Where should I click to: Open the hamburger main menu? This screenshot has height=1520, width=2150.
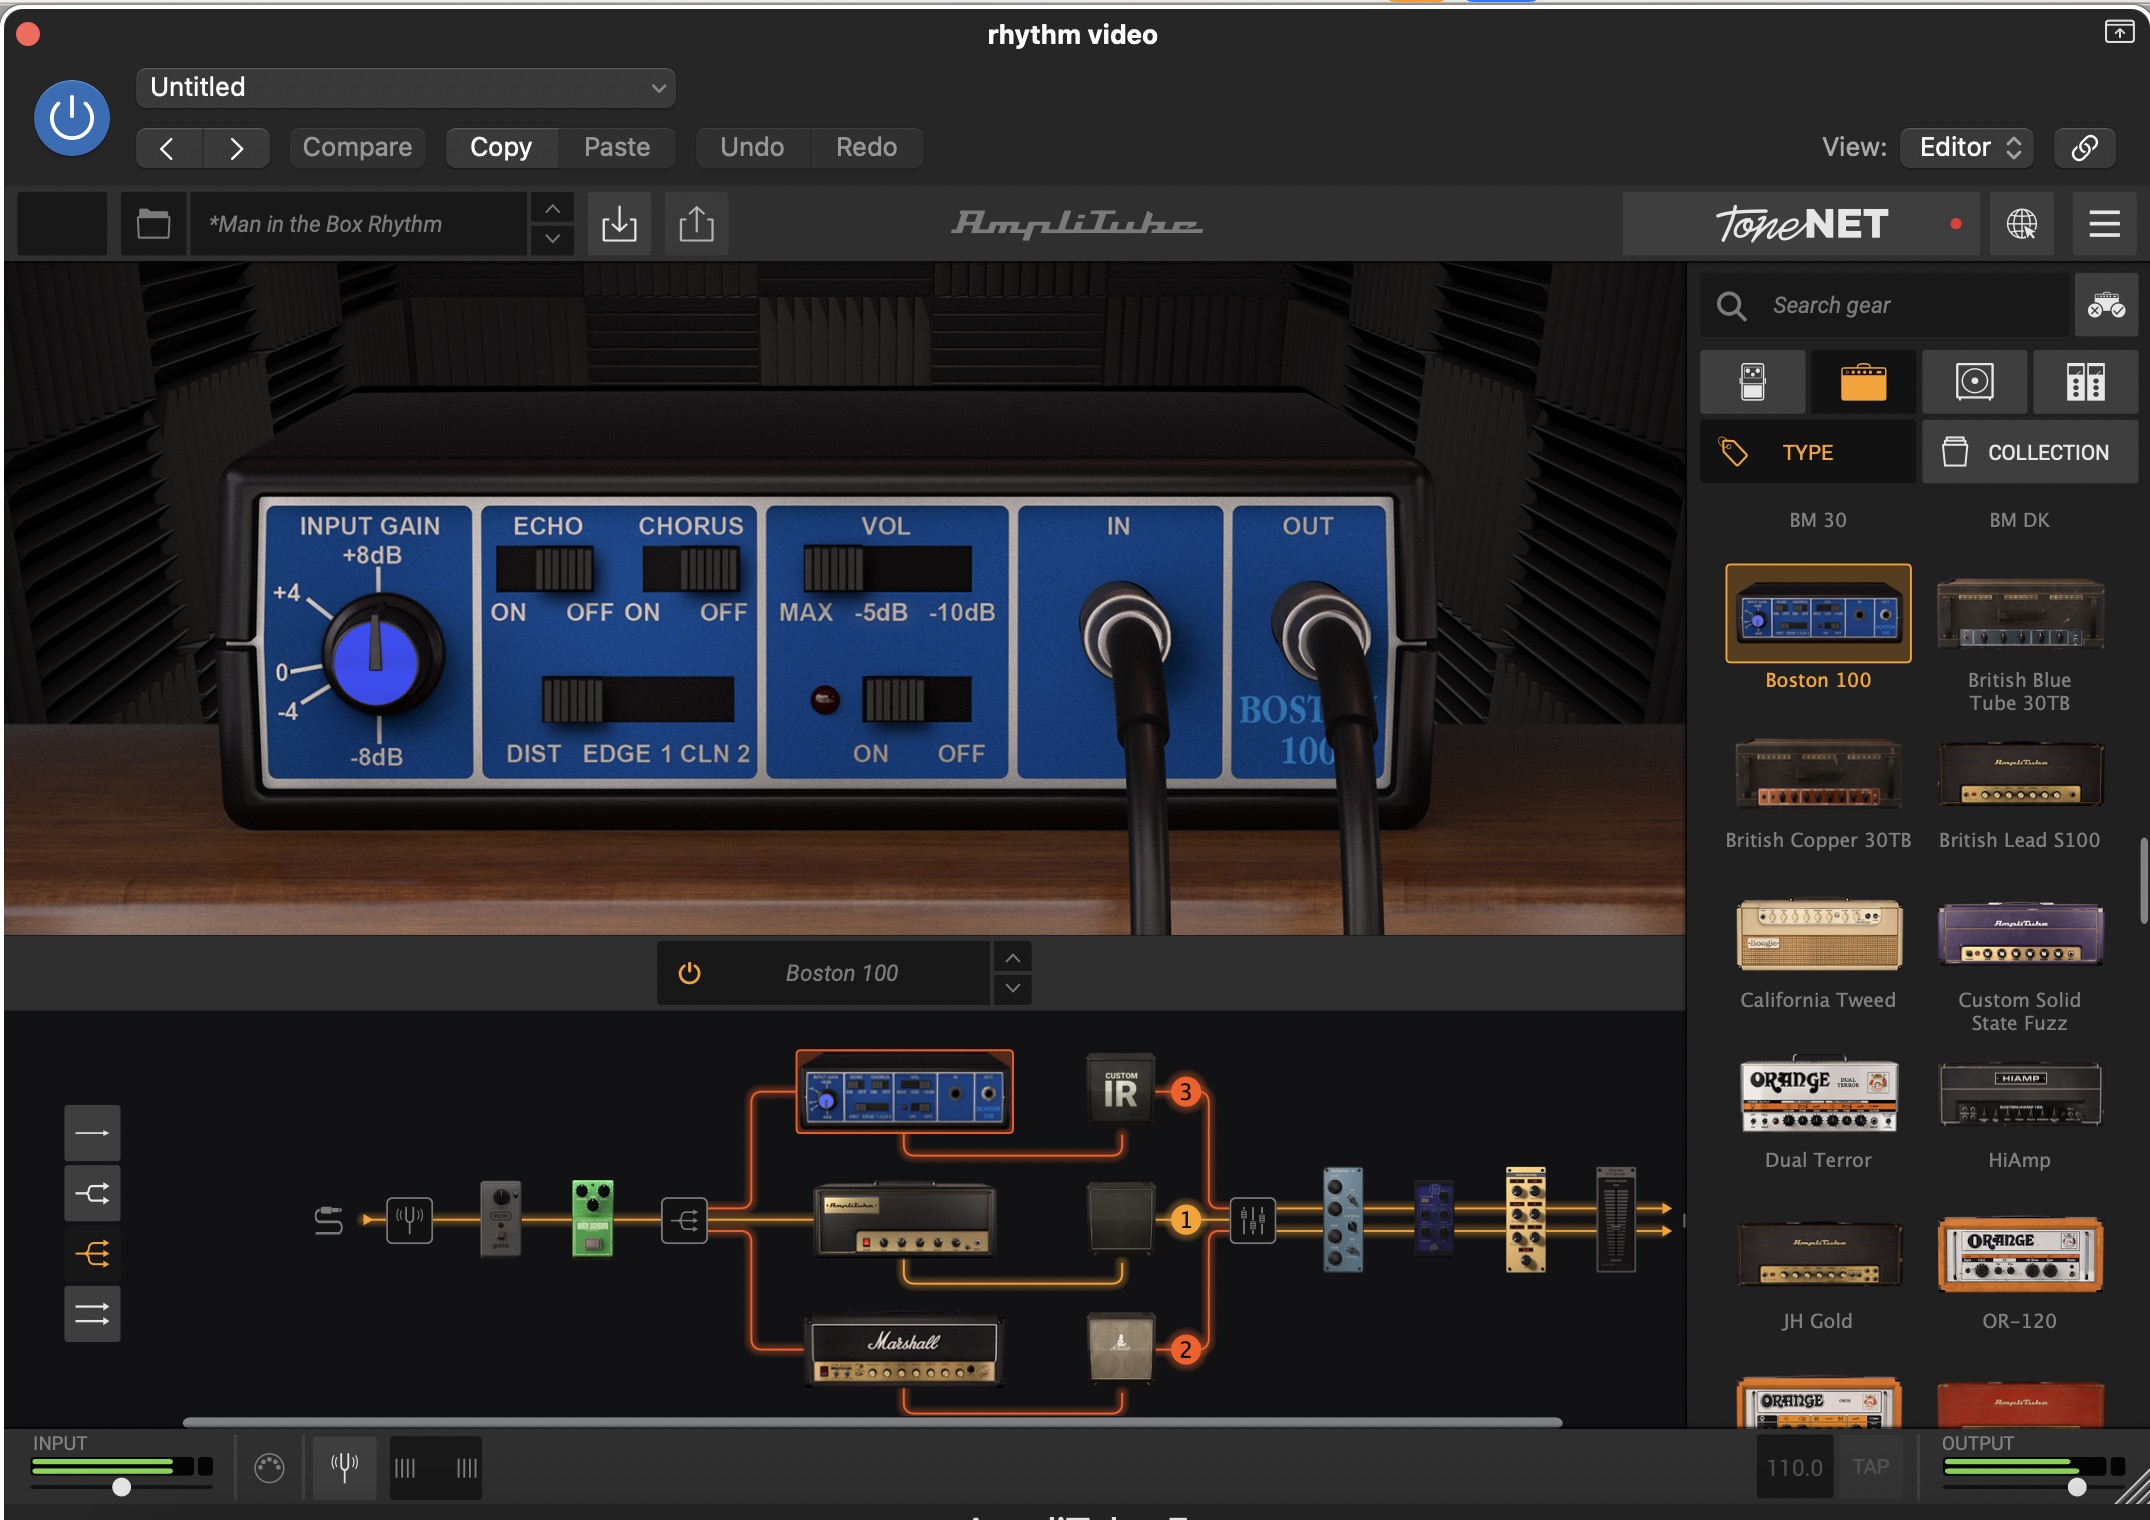pos(2104,224)
